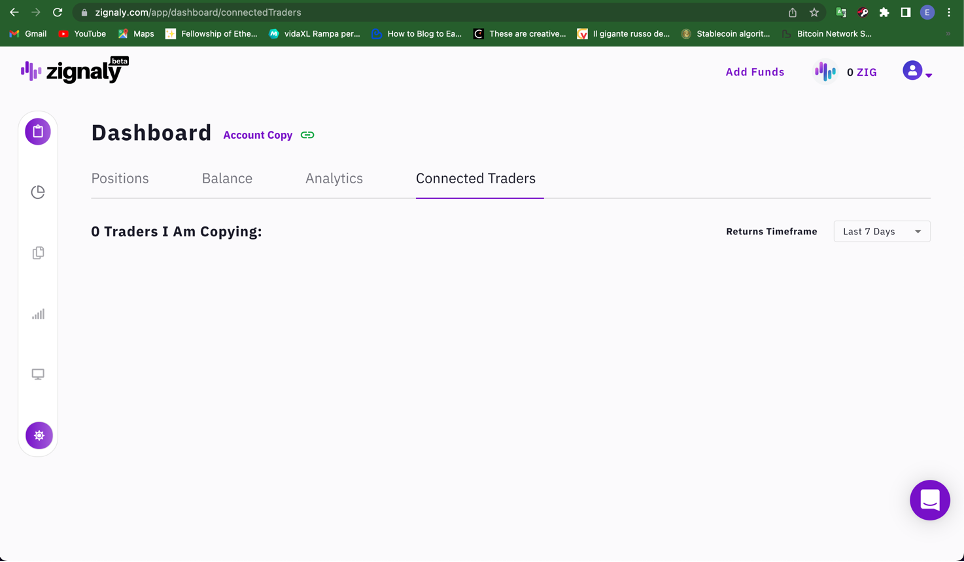Switch to the Balance tab
The image size is (964, 562).
227,178
